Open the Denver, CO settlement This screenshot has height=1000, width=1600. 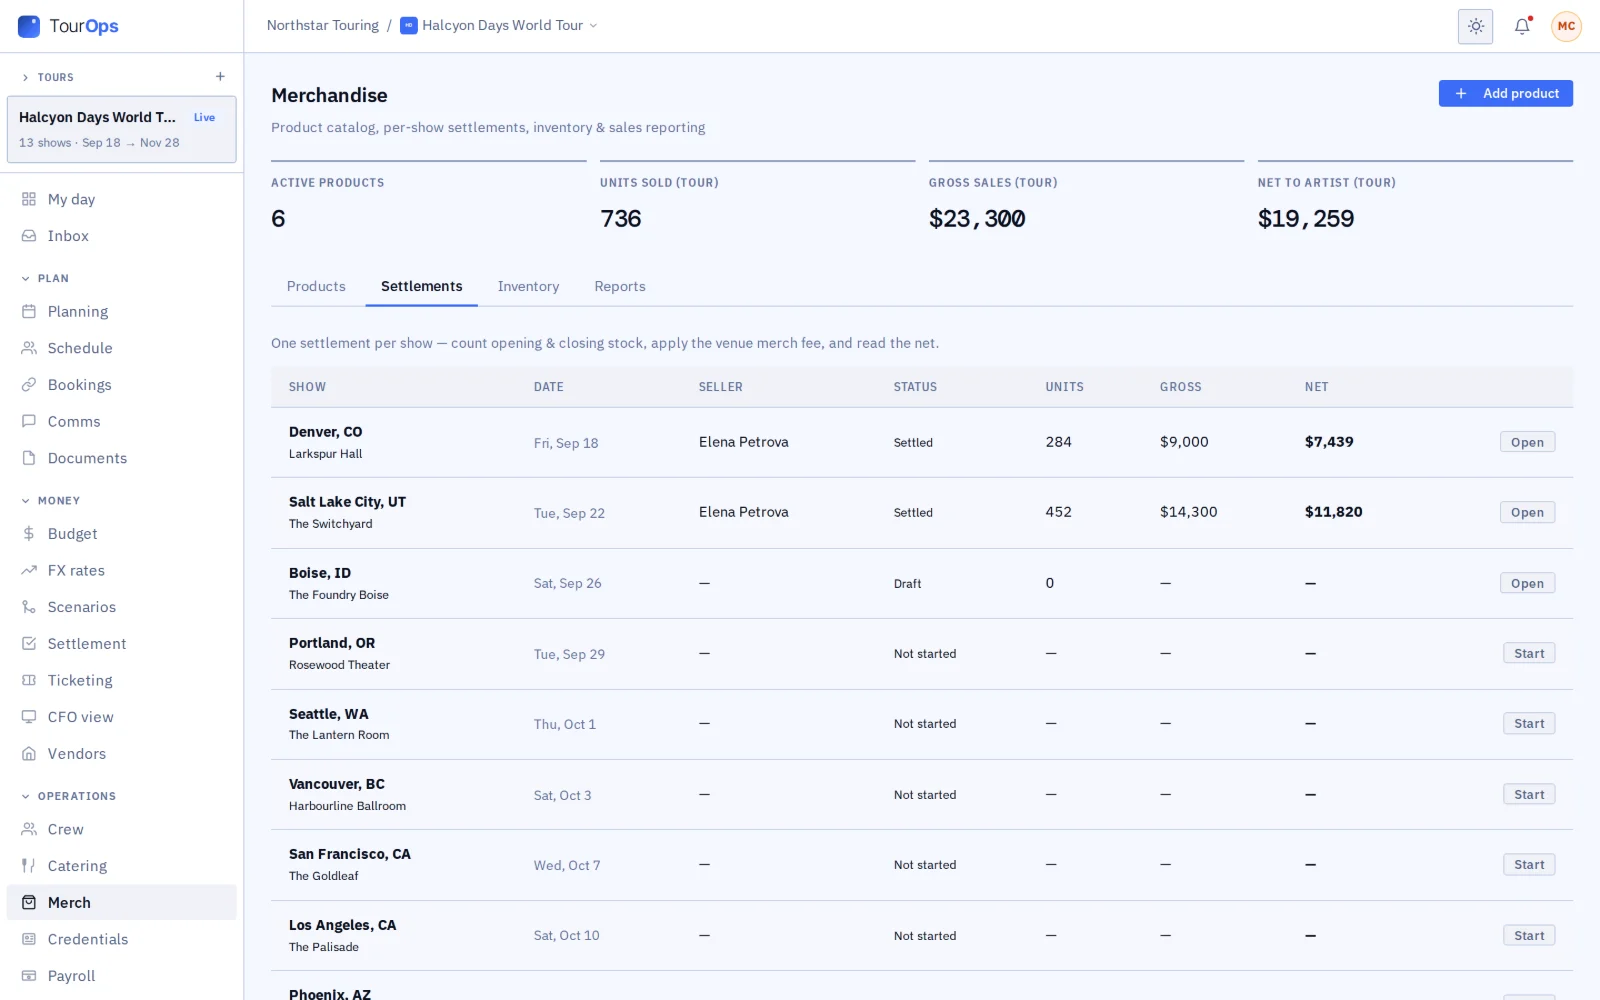pyautogui.click(x=1527, y=442)
